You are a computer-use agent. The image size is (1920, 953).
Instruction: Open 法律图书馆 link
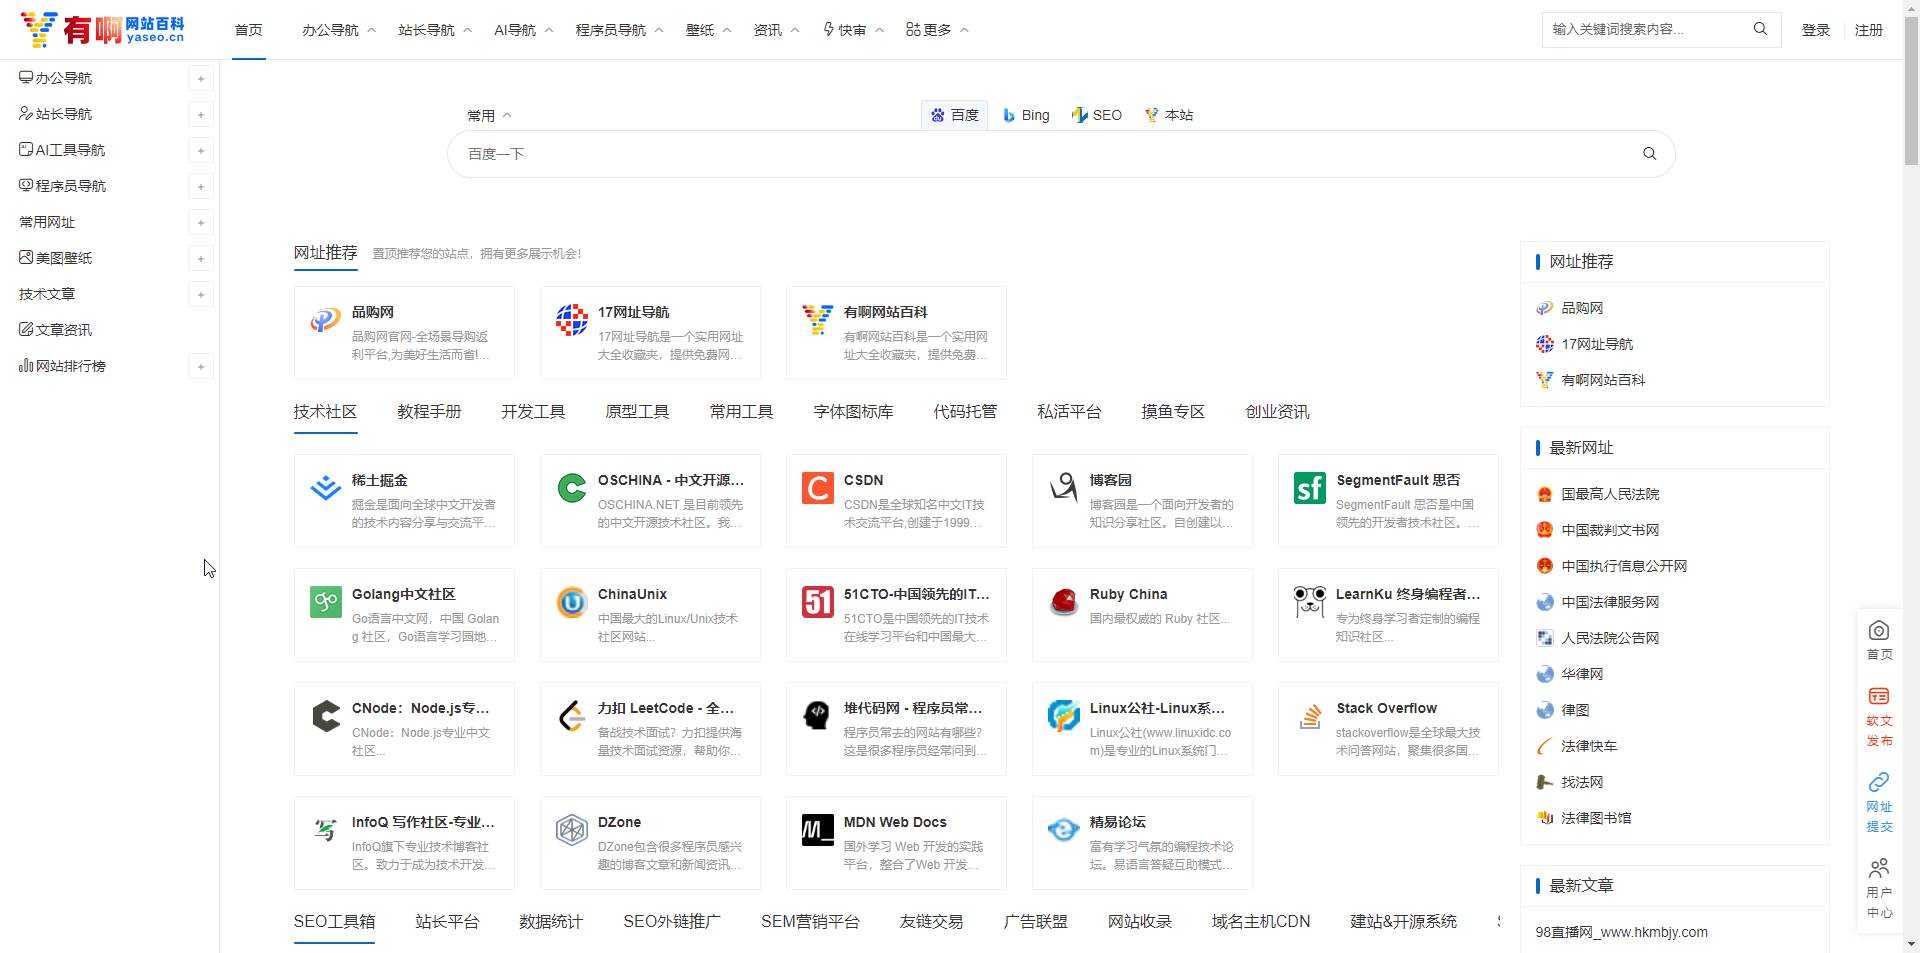coord(1596,818)
